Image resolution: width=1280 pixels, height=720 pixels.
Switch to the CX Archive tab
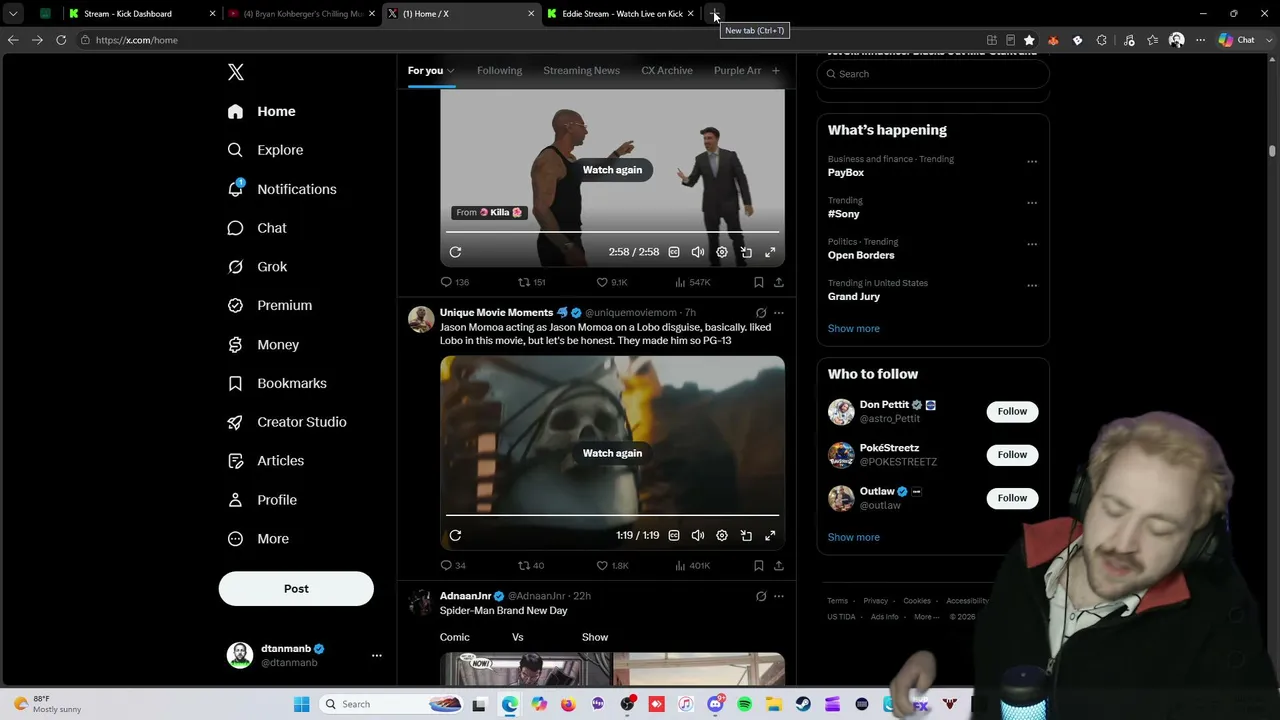tap(667, 71)
